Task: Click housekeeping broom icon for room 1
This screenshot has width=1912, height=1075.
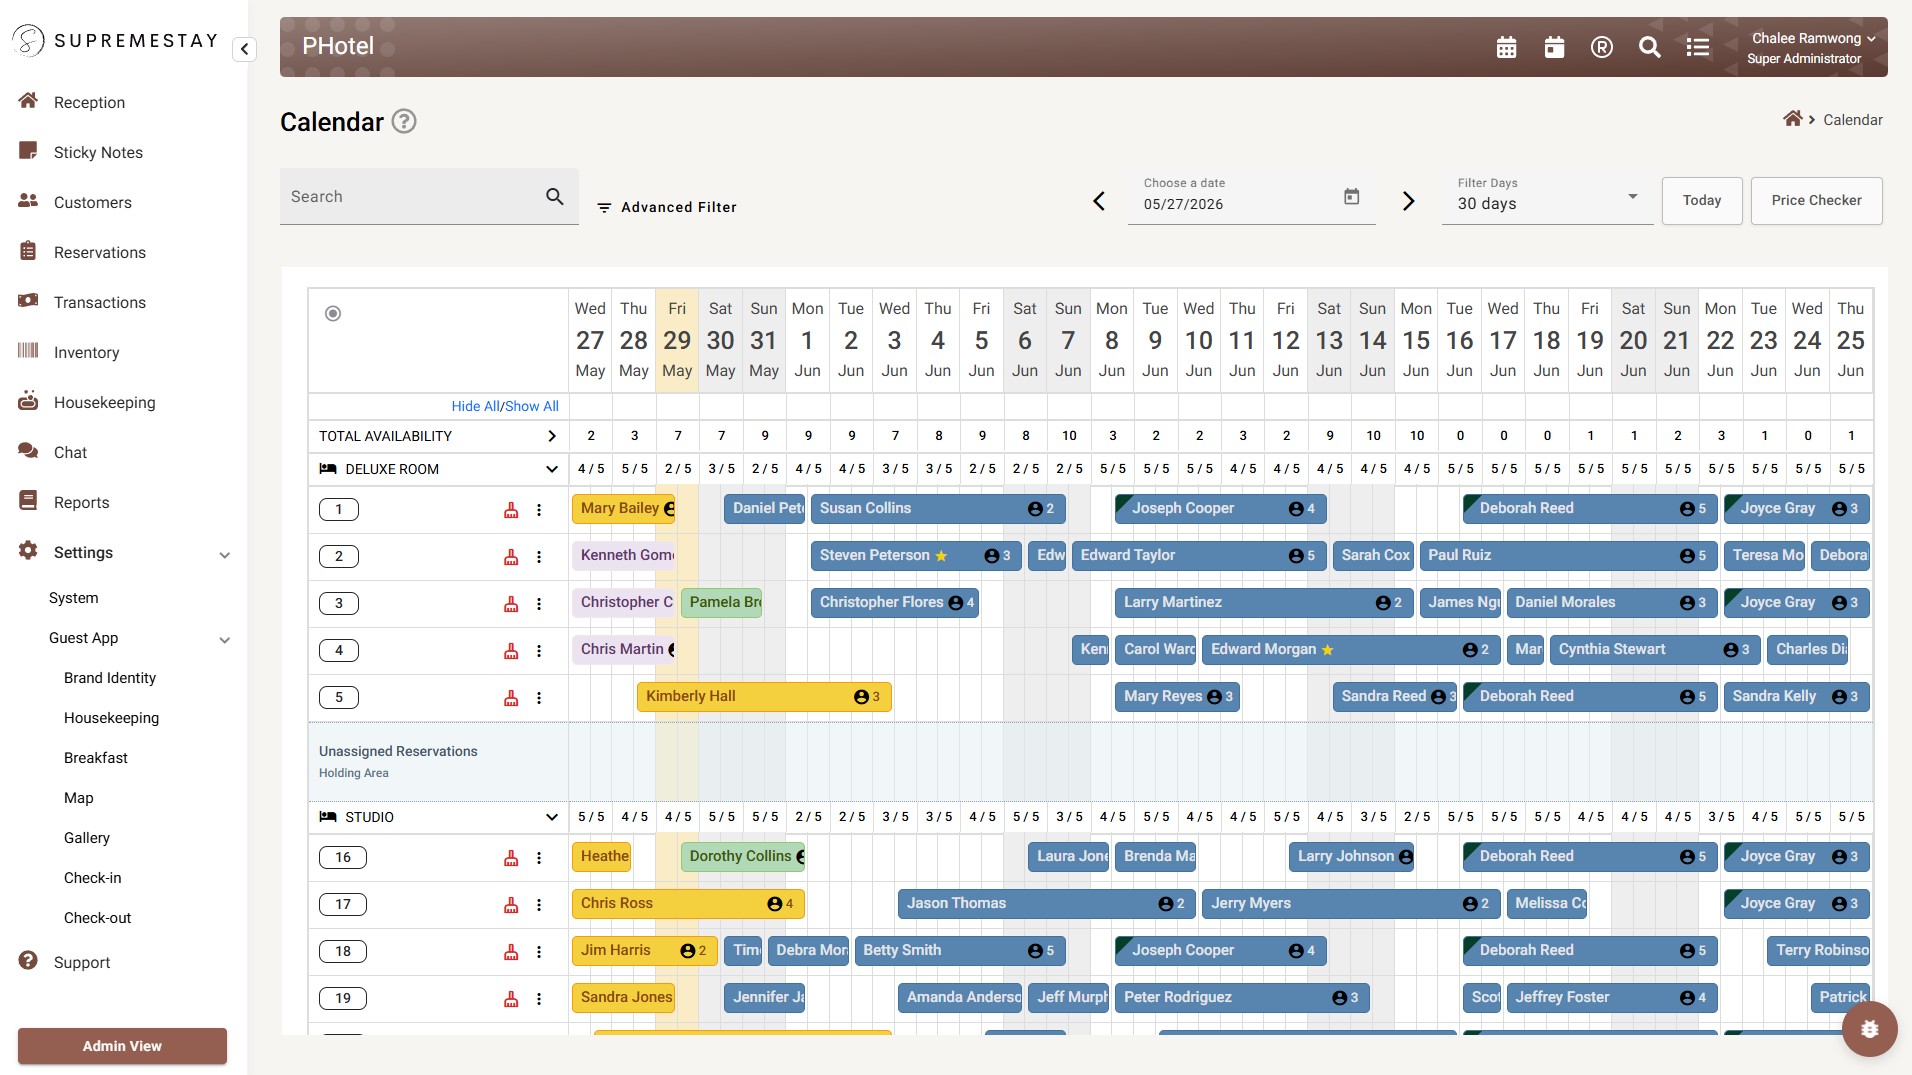Action: pyautogui.click(x=511, y=510)
